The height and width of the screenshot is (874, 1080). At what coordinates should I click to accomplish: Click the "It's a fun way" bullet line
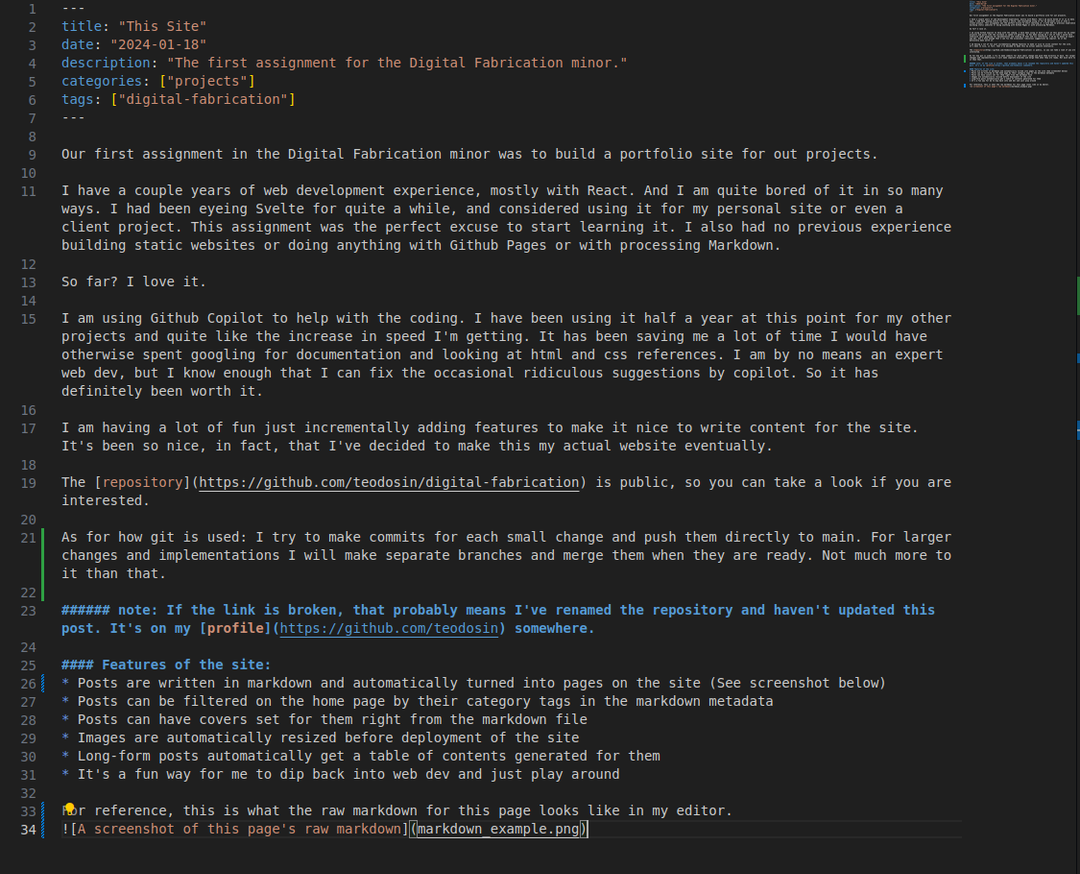[340, 775]
